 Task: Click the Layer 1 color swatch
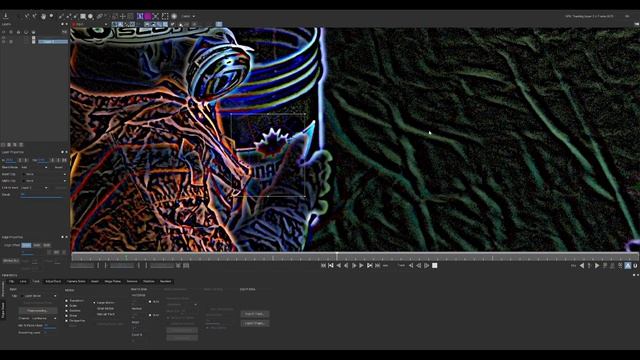coord(33,42)
